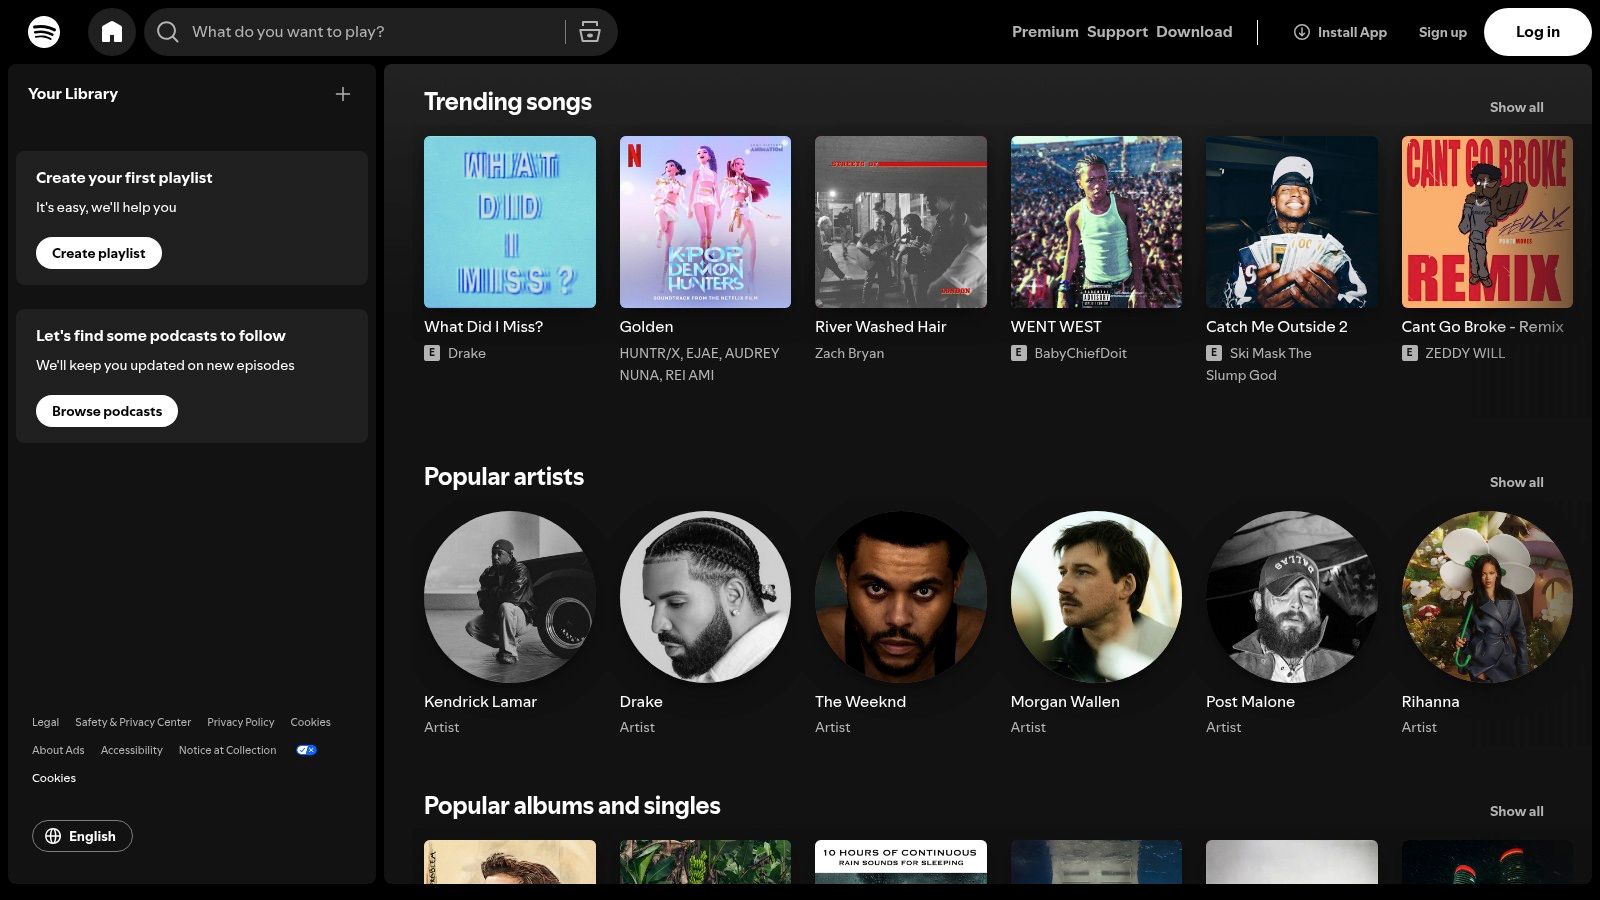The image size is (1600, 900).
Task: Open the Support menu link
Action: tap(1117, 32)
